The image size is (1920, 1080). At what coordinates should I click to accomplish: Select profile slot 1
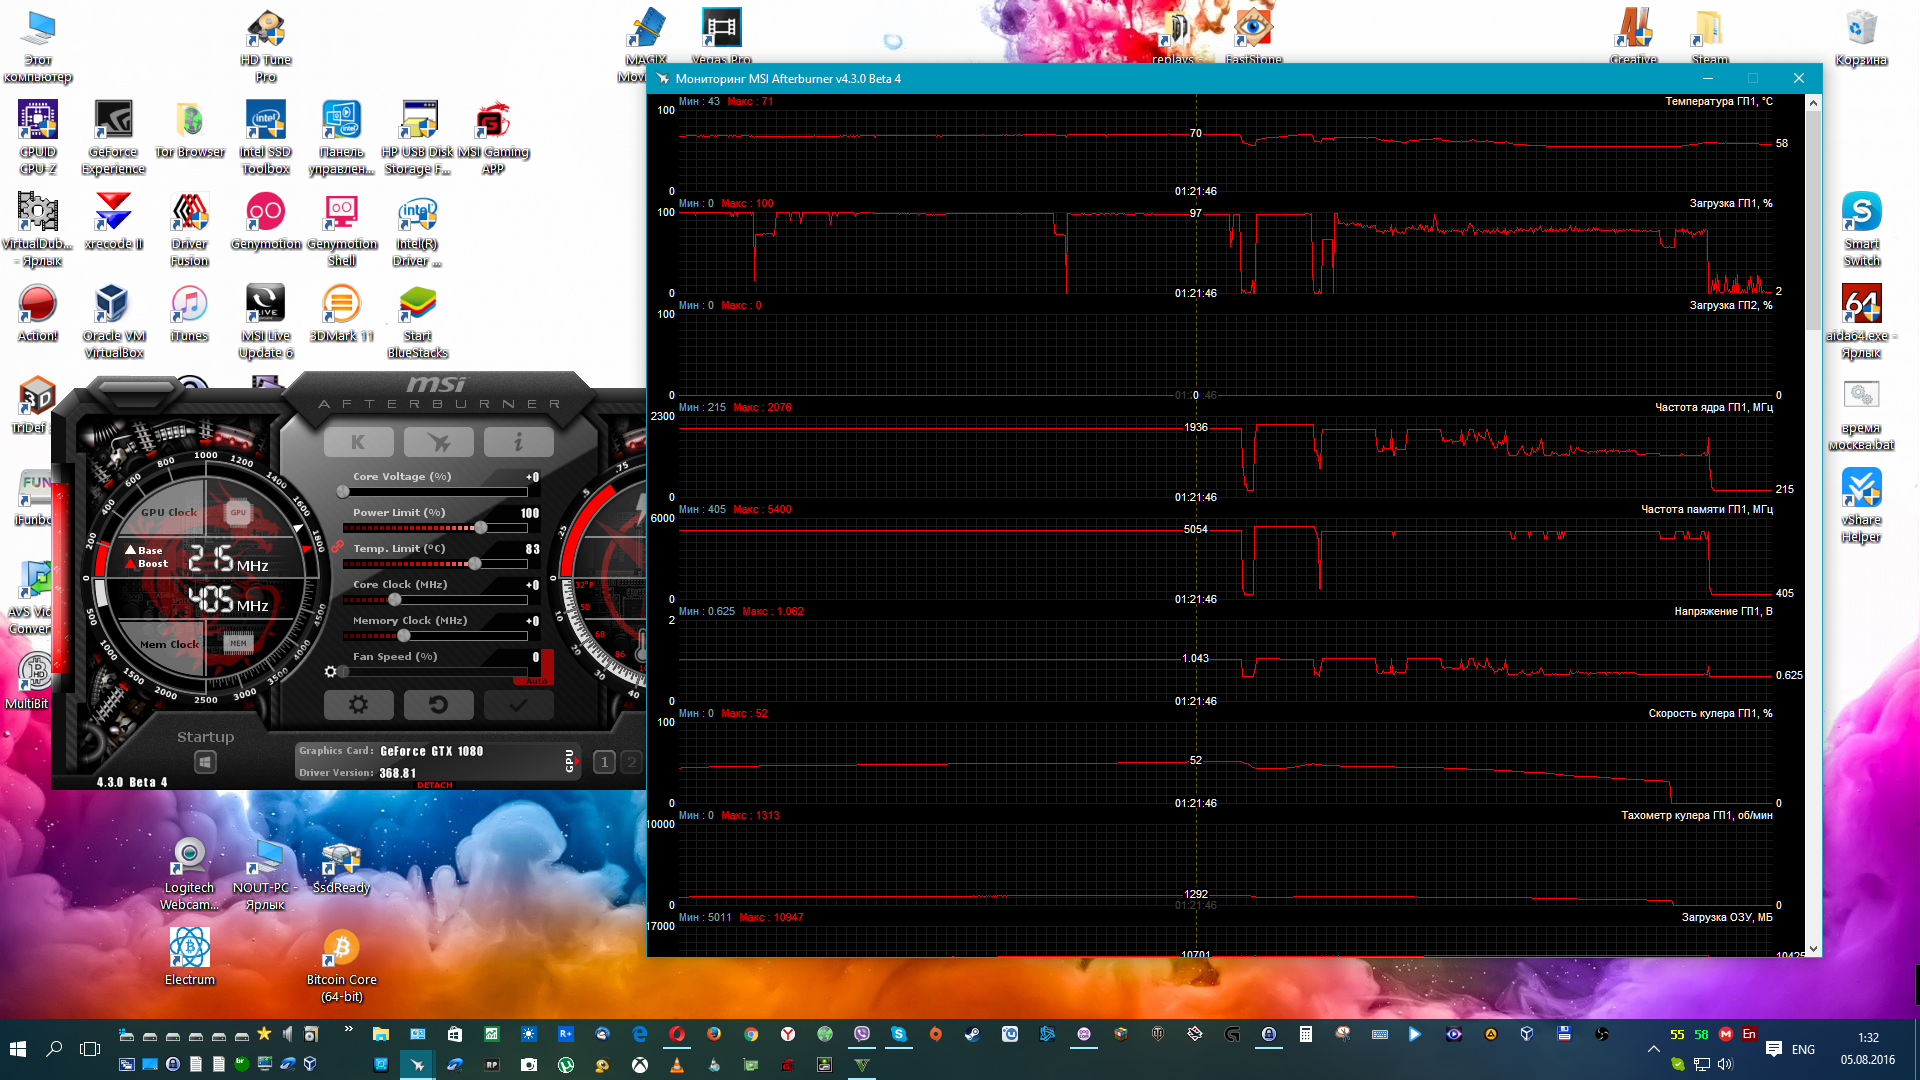click(604, 763)
